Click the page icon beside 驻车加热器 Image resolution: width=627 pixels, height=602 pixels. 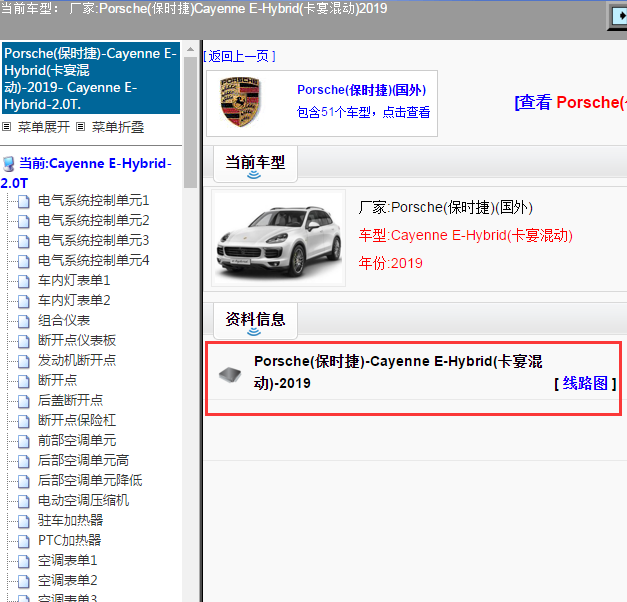click(x=24, y=521)
